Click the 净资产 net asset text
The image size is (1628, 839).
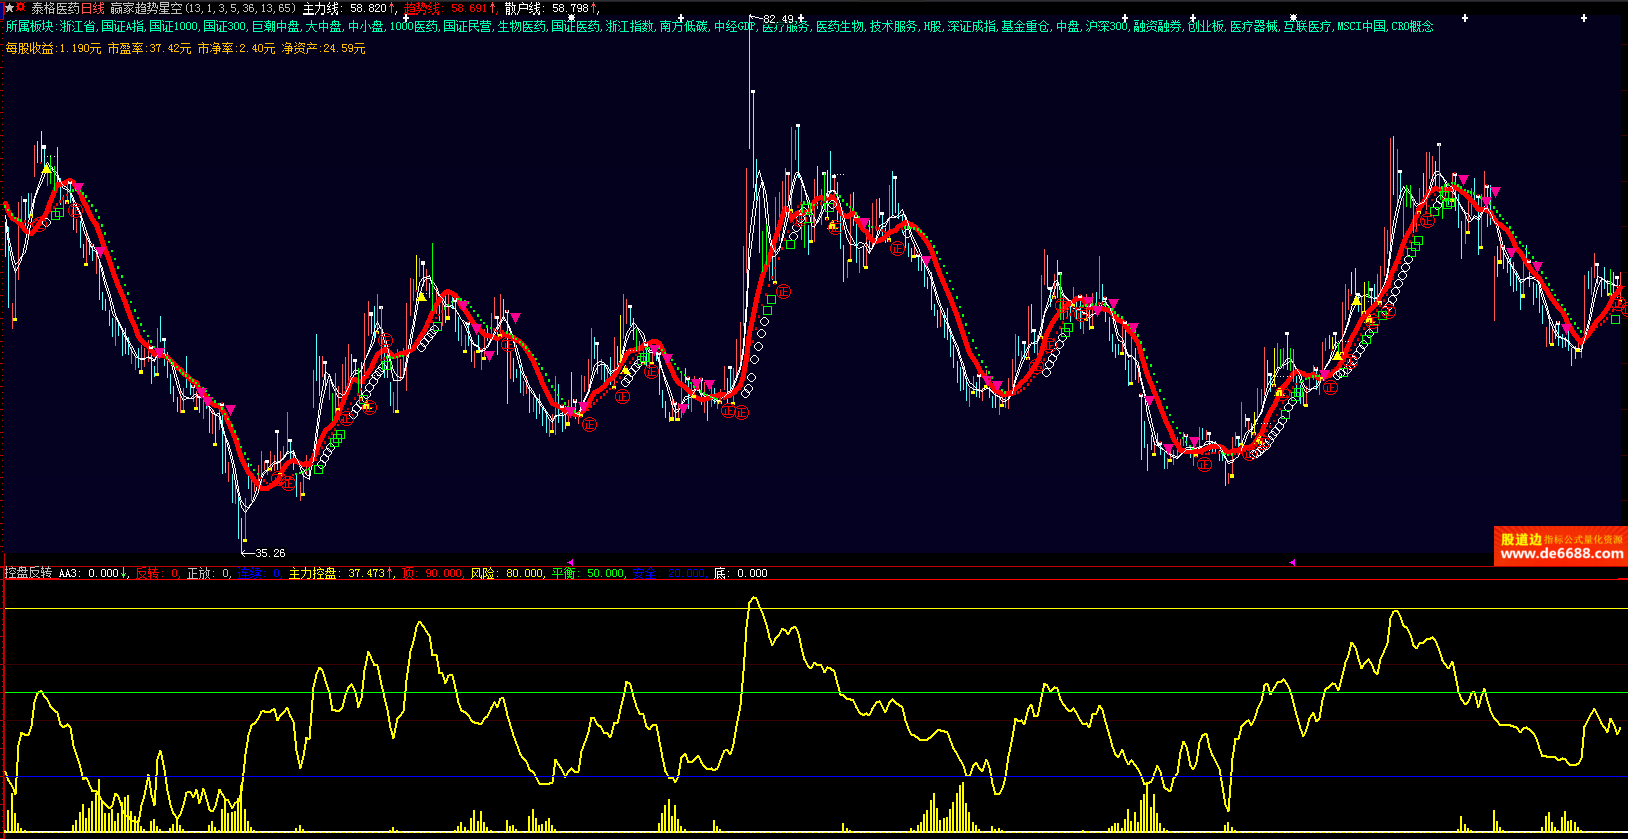click(323, 48)
